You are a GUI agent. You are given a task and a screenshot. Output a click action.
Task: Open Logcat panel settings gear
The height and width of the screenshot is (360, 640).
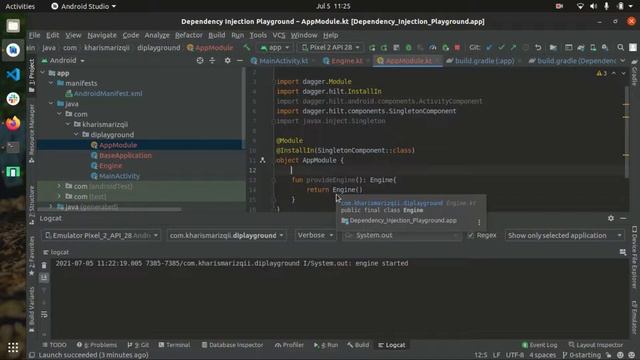pyautogui.click(x=611, y=218)
